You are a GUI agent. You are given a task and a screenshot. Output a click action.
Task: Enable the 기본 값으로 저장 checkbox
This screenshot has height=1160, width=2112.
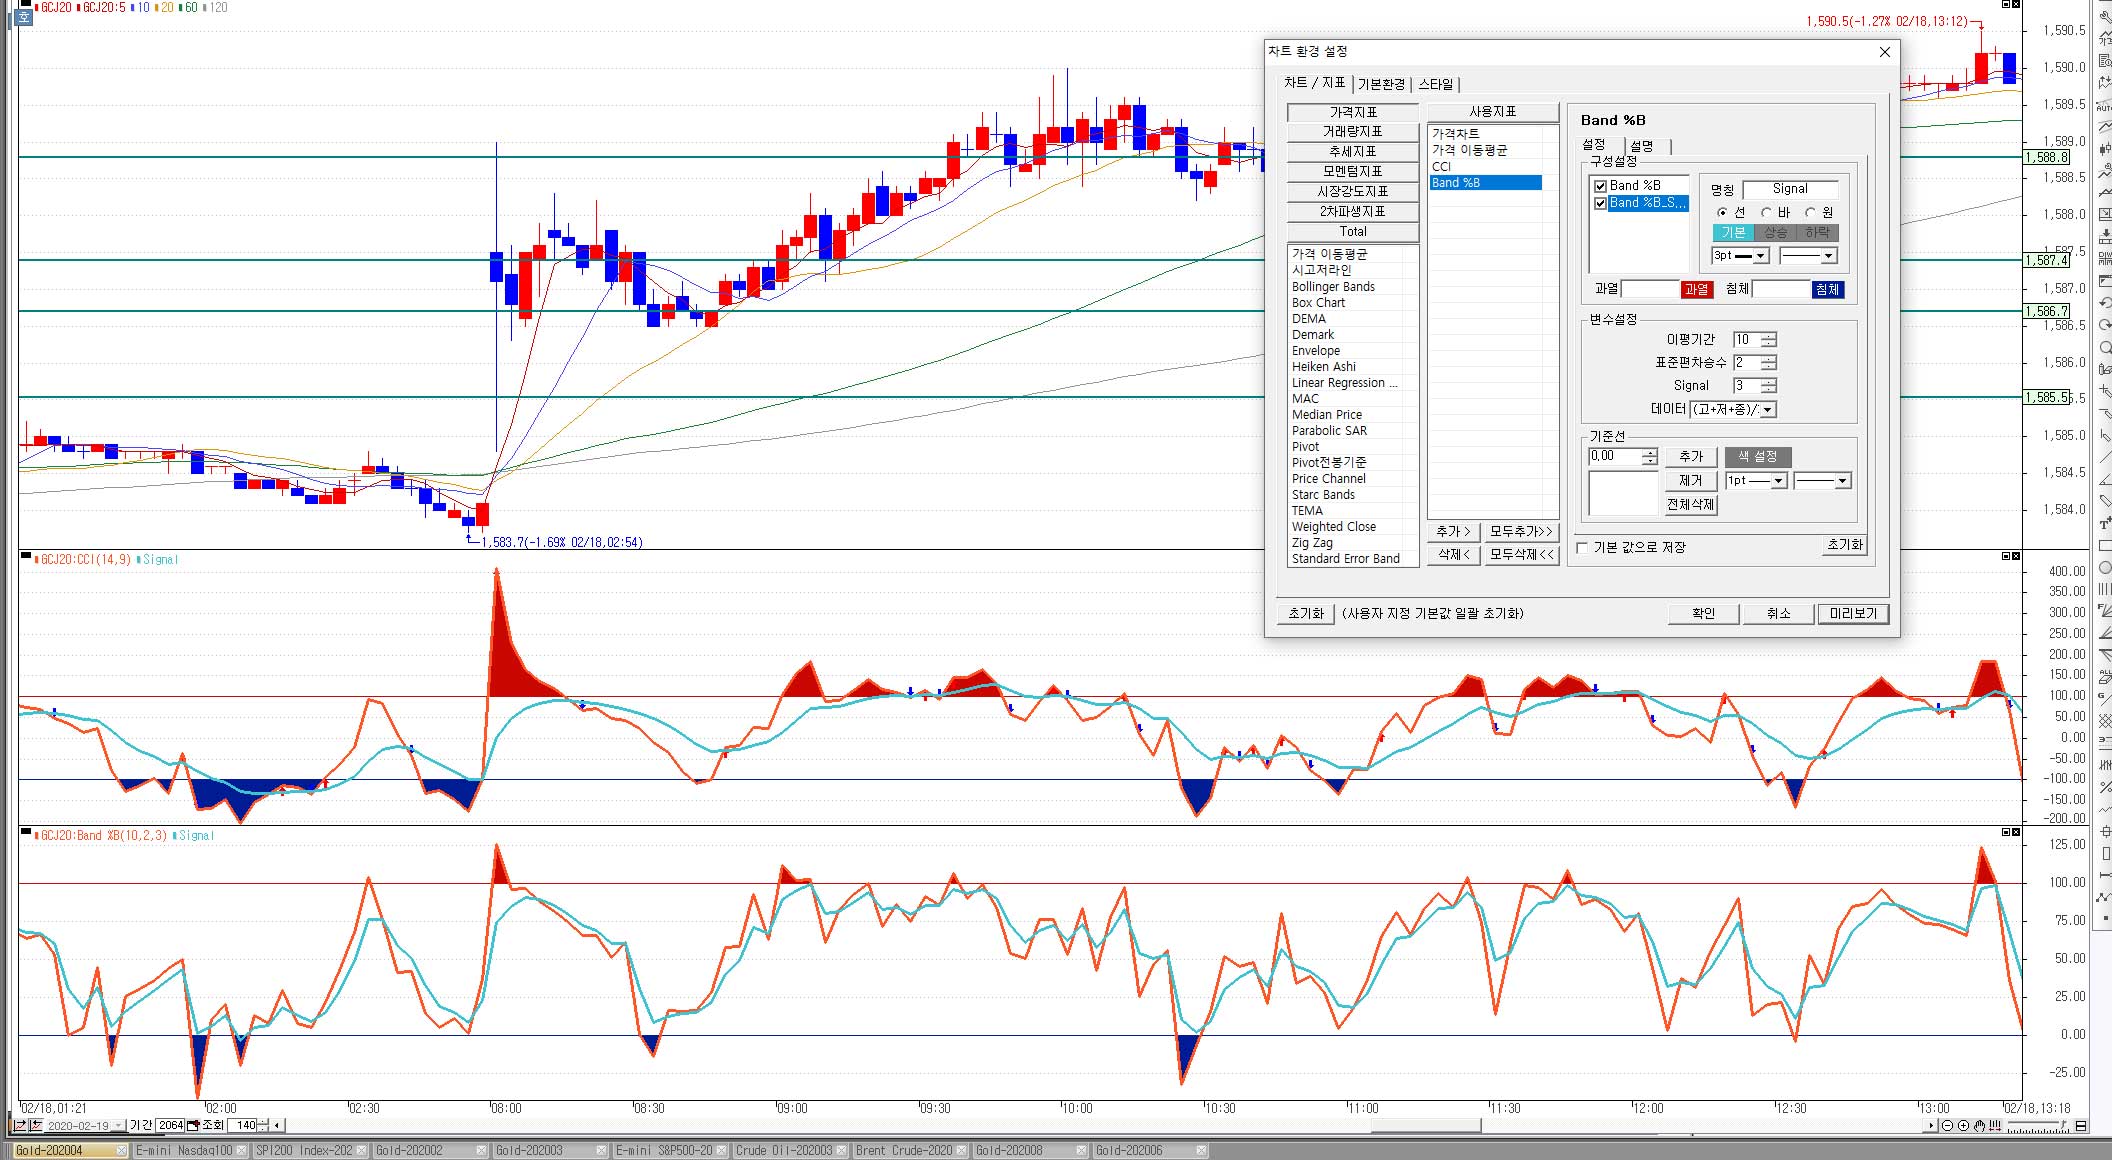point(1582,548)
